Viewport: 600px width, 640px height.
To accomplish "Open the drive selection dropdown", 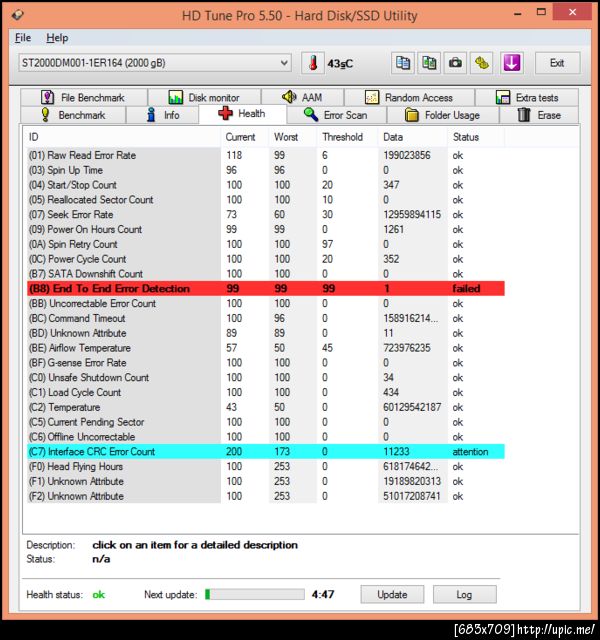I will coord(155,63).
